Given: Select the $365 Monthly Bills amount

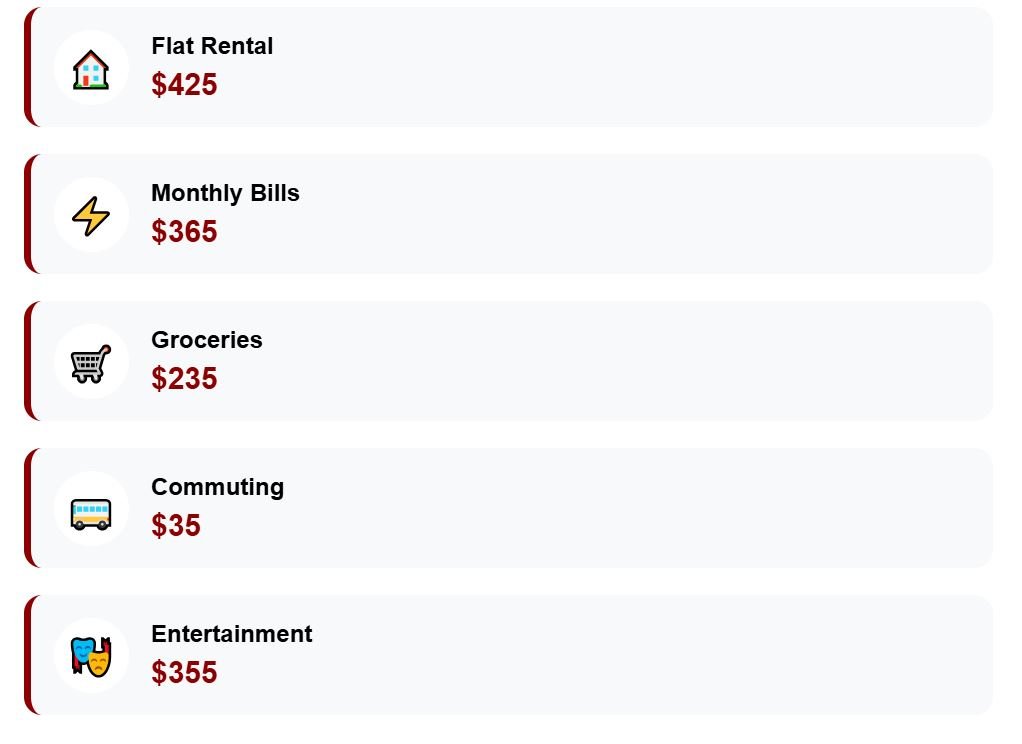Looking at the screenshot, I should pyautogui.click(x=184, y=232).
